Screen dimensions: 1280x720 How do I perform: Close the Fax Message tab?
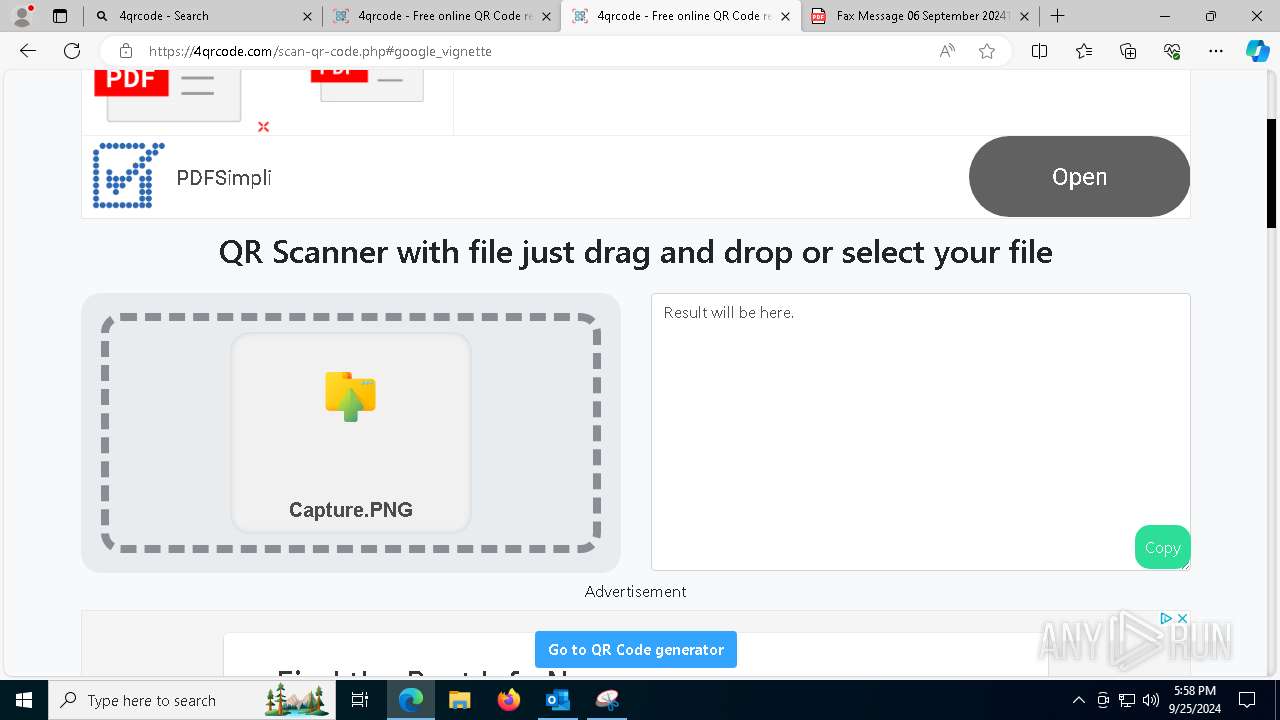[1024, 16]
